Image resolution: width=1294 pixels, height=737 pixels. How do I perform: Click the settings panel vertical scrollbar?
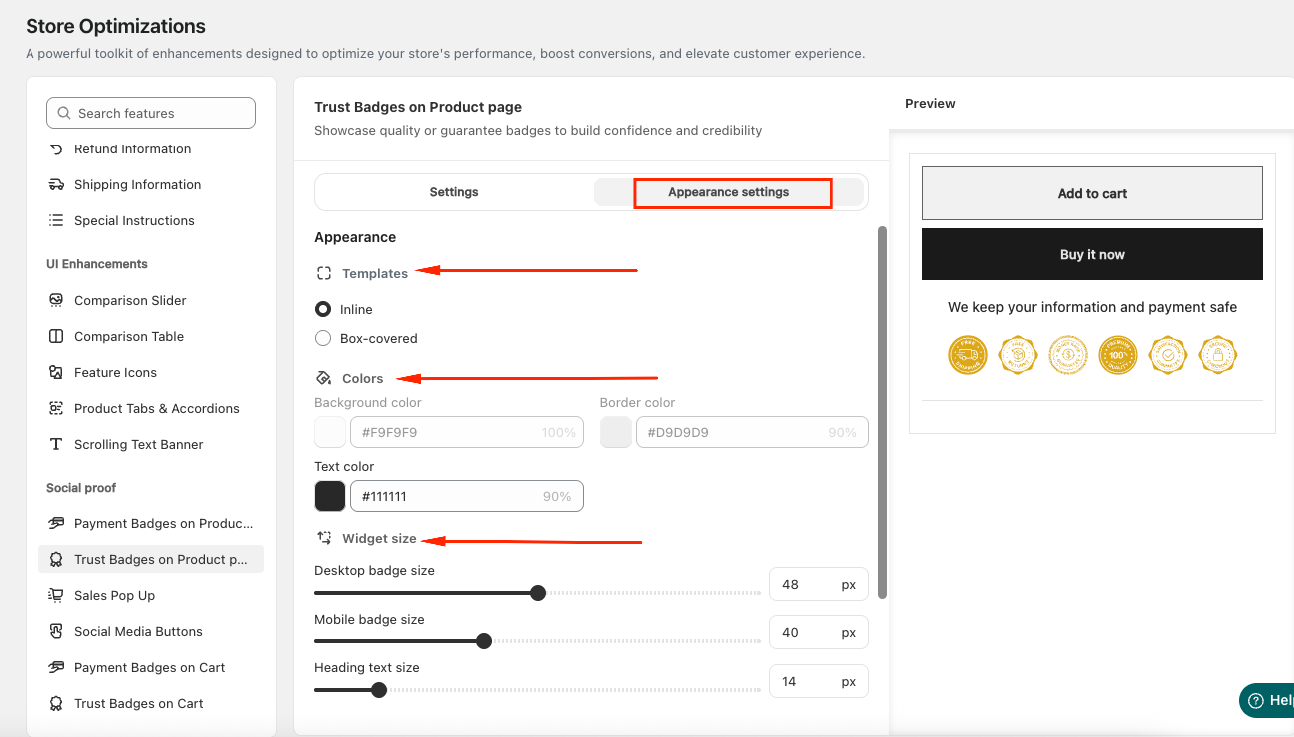(882, 412)
